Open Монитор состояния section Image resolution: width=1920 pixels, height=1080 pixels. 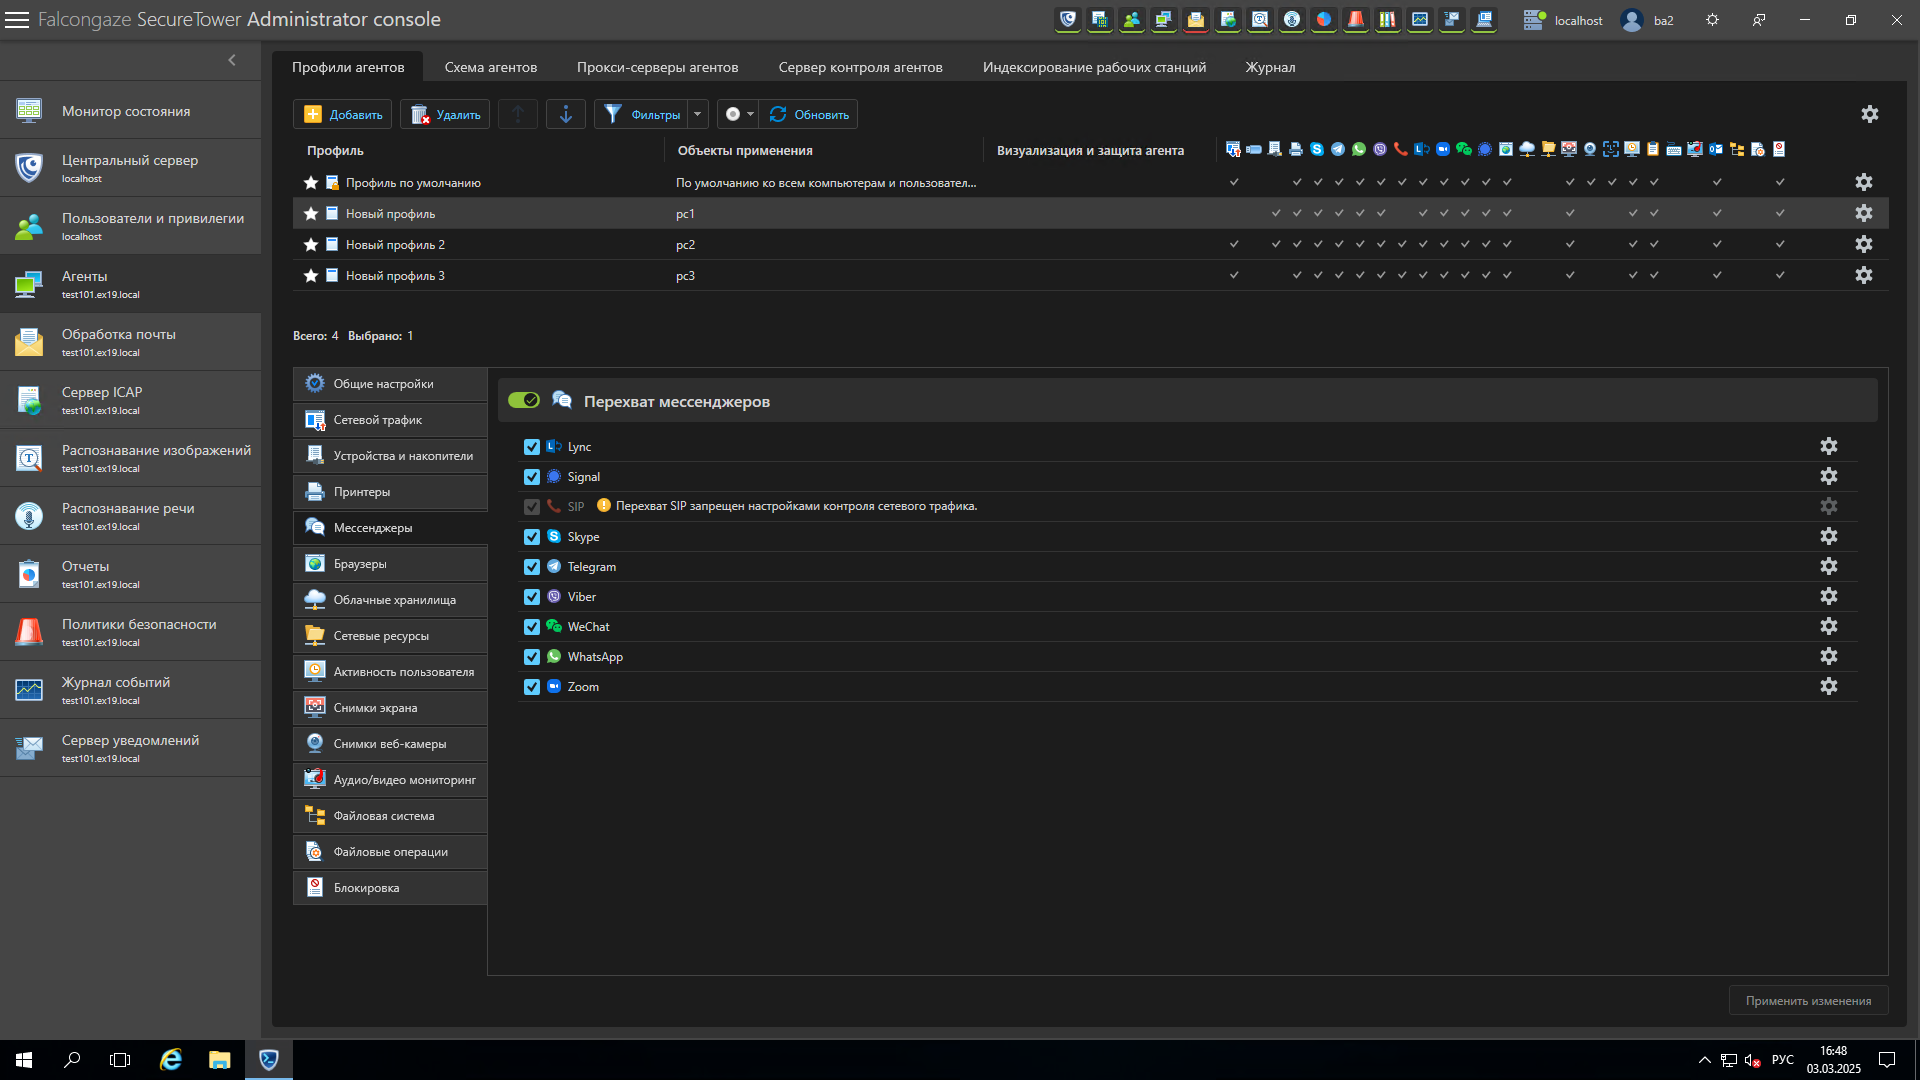[130, 111]
